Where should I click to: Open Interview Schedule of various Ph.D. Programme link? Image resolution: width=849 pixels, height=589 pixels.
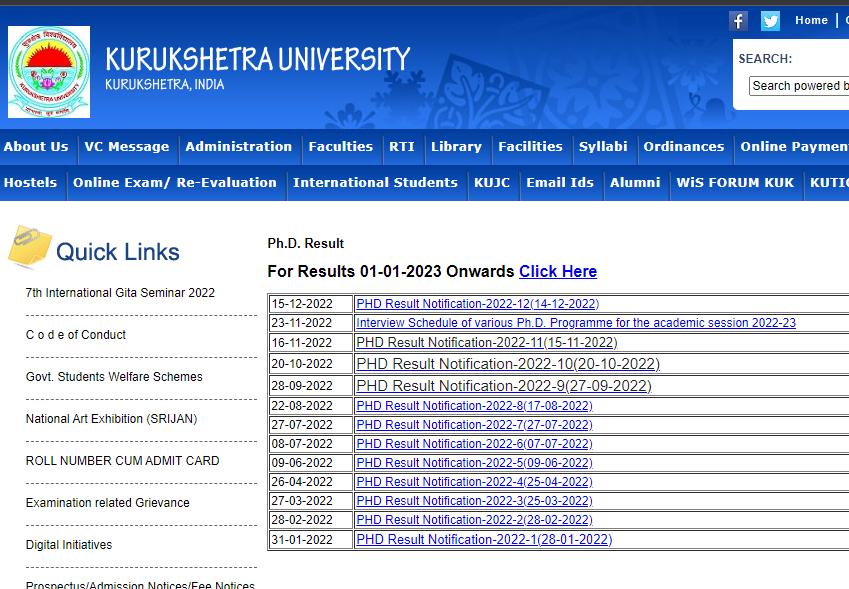(x=576, y=323)
